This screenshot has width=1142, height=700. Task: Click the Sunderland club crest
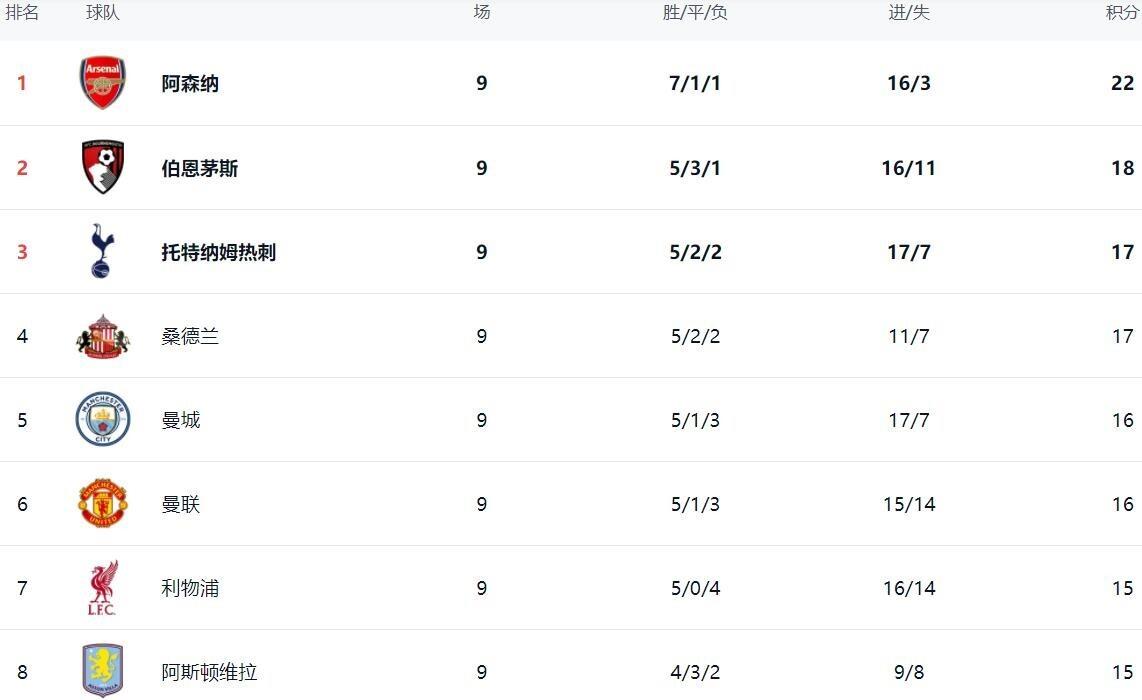point(103,336)
